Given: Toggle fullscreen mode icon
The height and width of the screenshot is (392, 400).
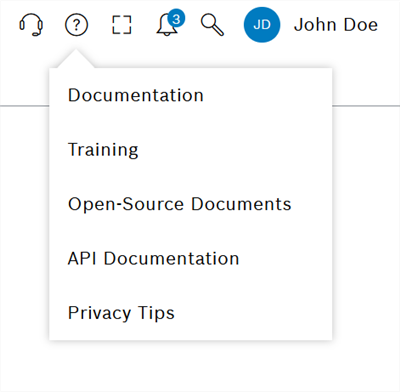Looking at the screenshot, I should [122, 25].
